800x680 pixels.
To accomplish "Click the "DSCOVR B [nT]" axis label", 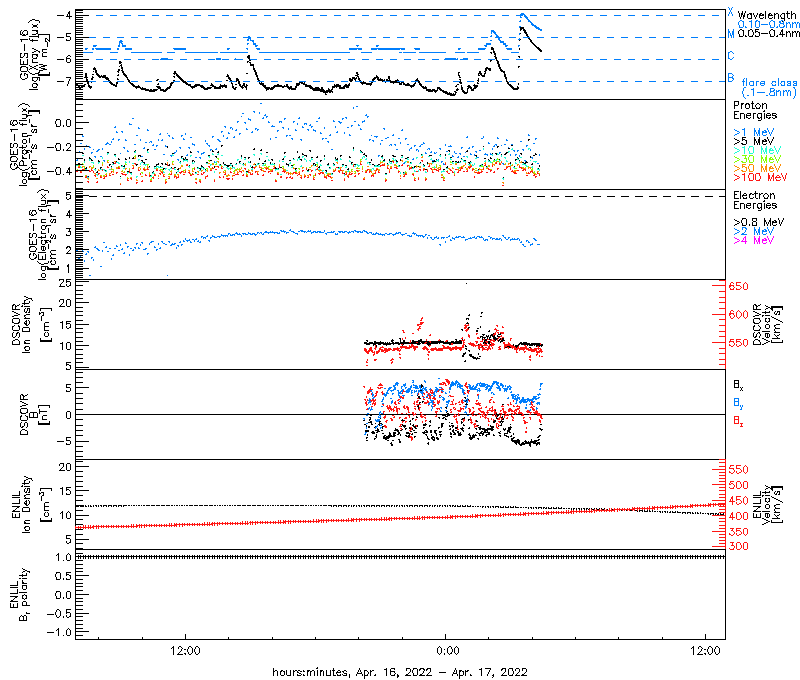I will [x=35, y=414].
